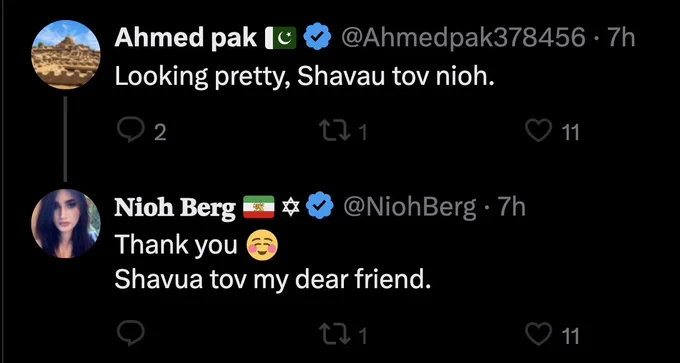Open Nioh Berg's profile picture
The image size is (680, 363).
tap(65, 223)
